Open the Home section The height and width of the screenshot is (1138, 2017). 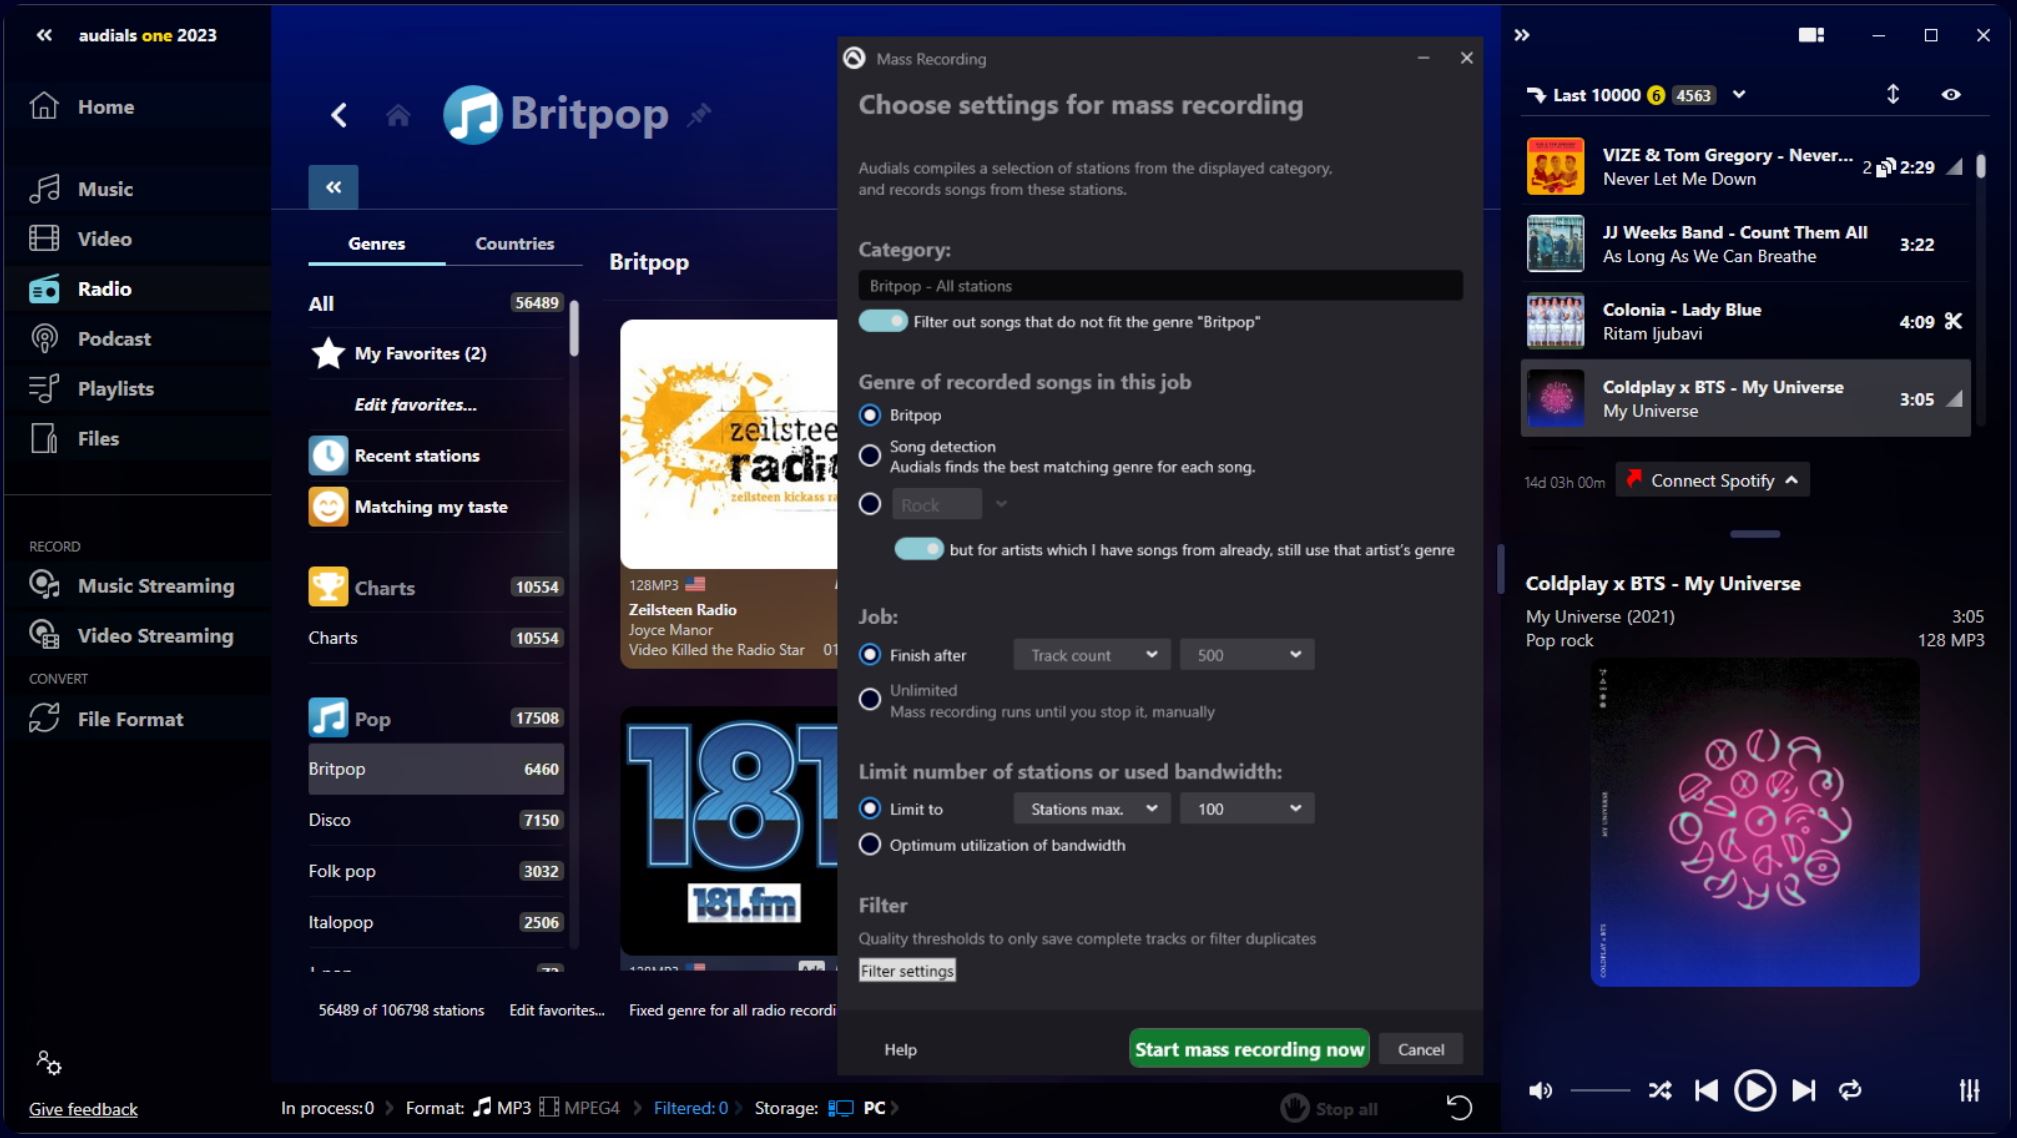click(x=106, y=107)
